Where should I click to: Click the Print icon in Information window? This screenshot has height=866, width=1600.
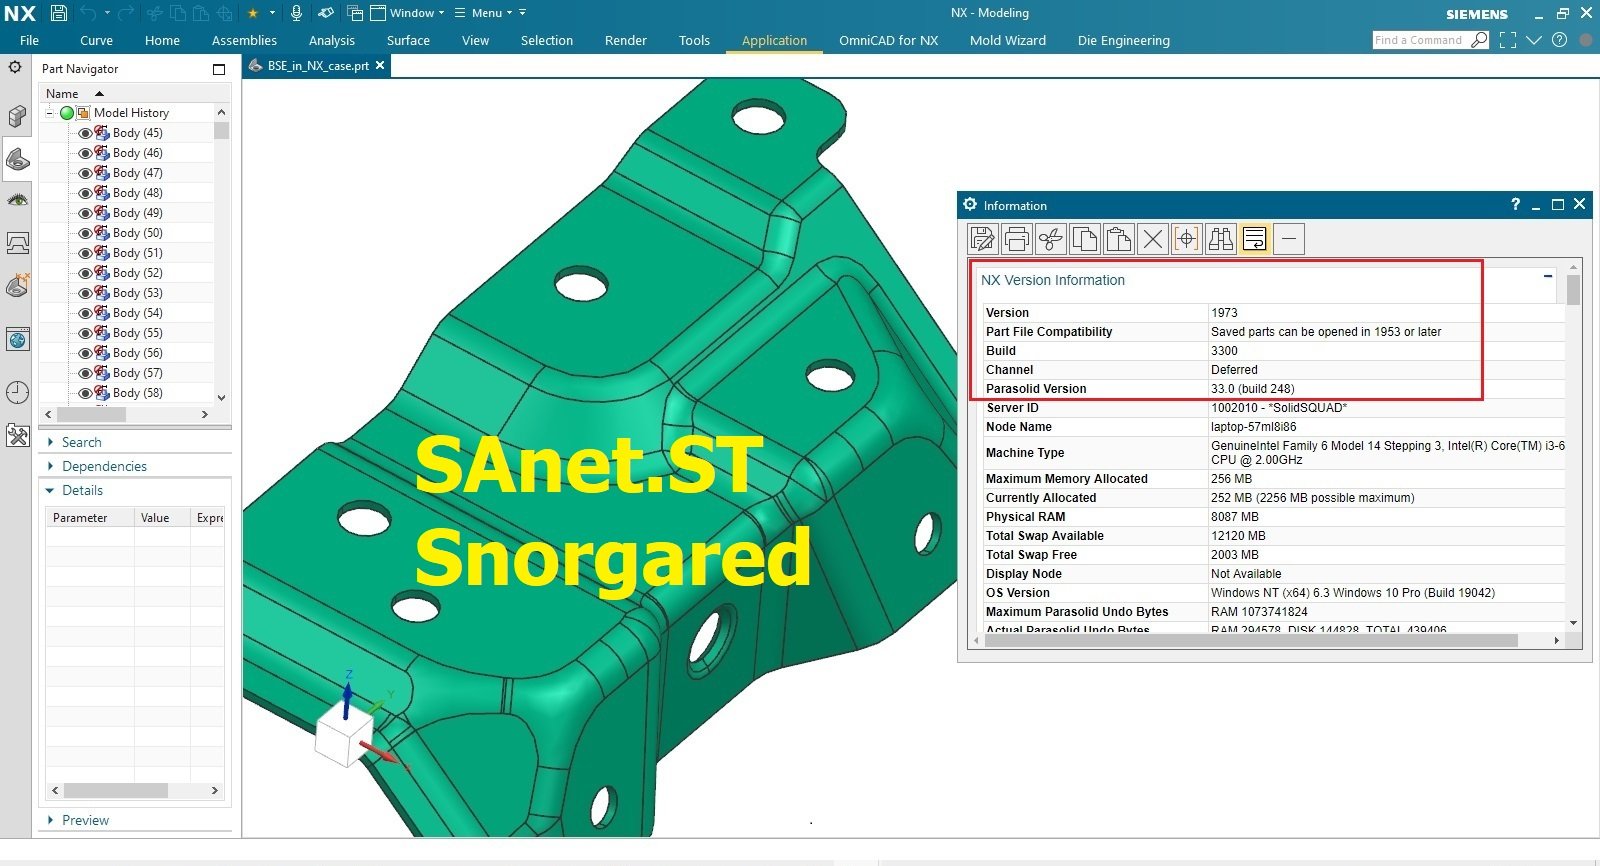(x=1017, y=239)
